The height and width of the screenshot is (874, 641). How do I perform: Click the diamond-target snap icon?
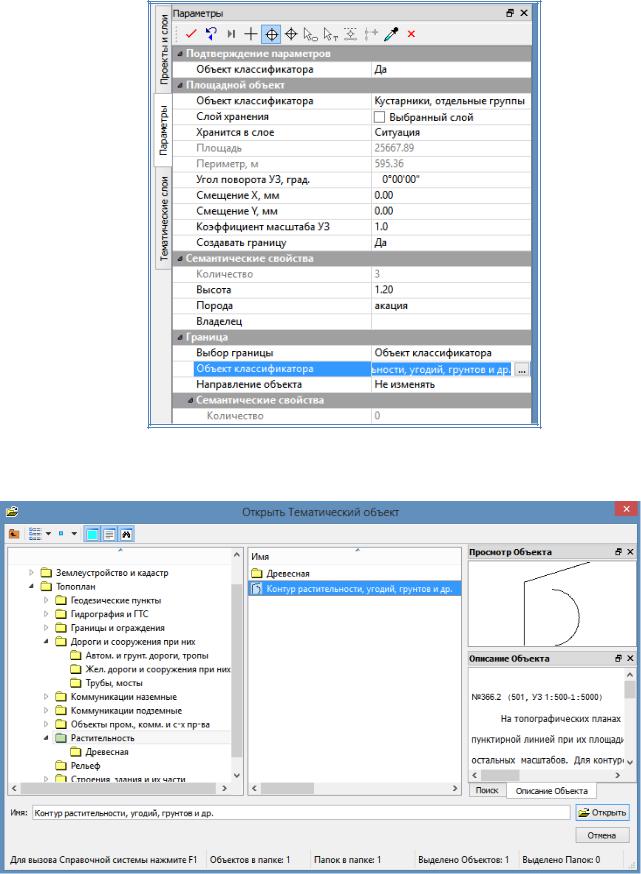click(x=291, y=34)
